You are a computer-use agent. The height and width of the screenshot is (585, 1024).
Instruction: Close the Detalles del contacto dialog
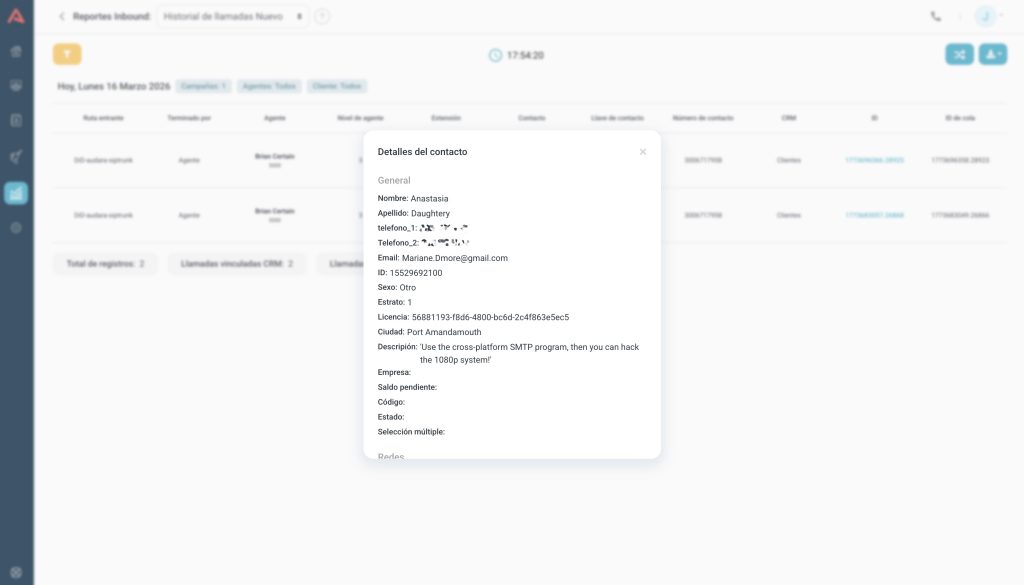tap(642, 152)
